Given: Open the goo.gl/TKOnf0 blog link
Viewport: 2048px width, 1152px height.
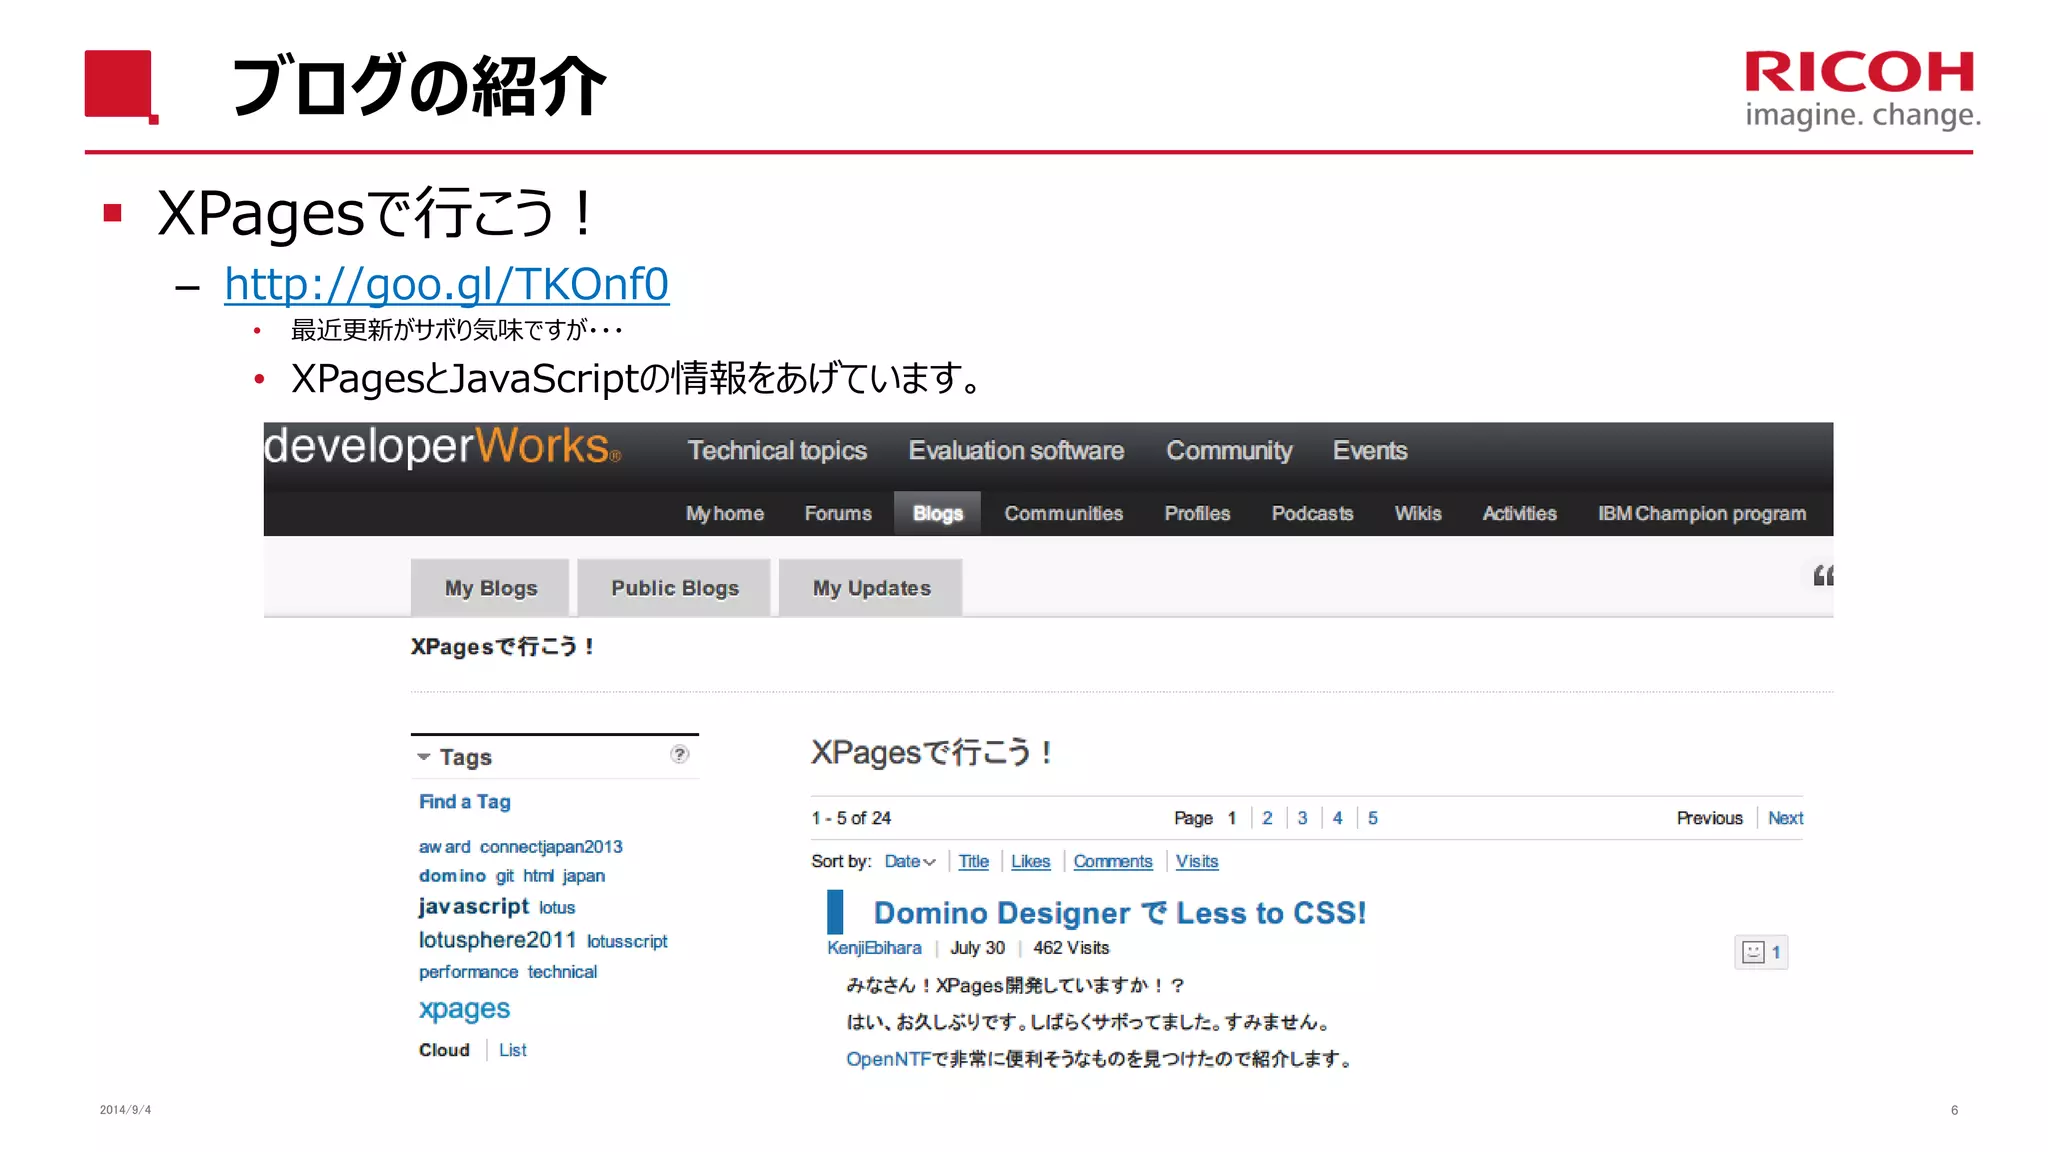Looking at the screenshot, I should click(x=446, y=284).
